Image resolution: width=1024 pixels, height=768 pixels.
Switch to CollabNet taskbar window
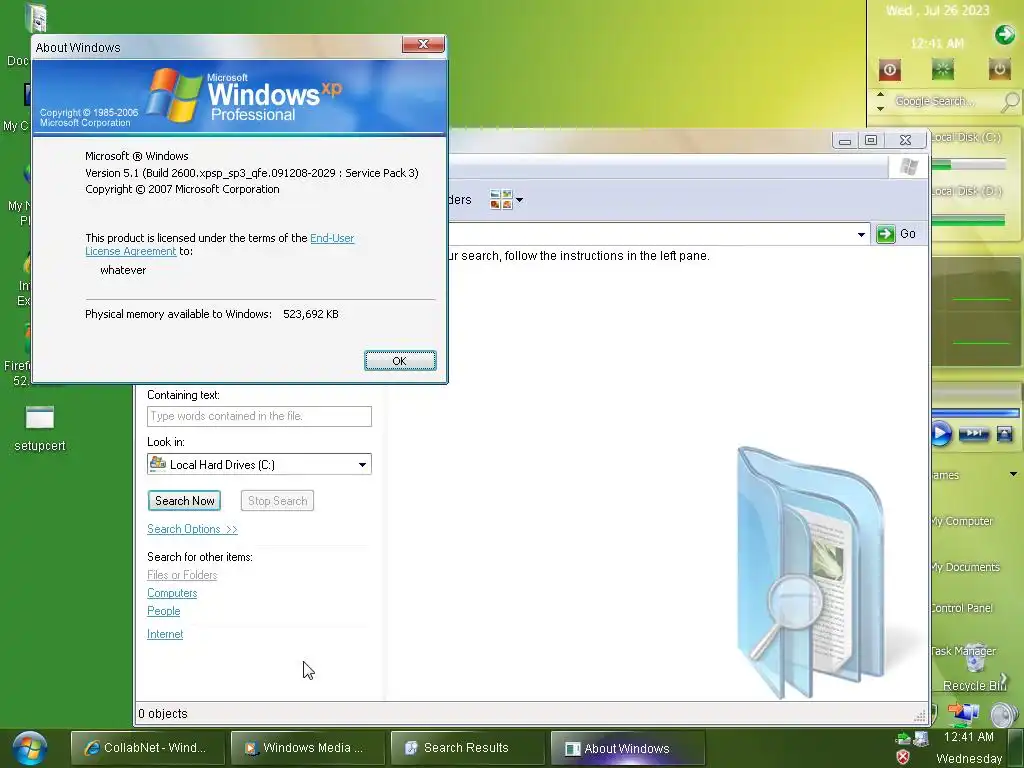[x=147, y=748]
